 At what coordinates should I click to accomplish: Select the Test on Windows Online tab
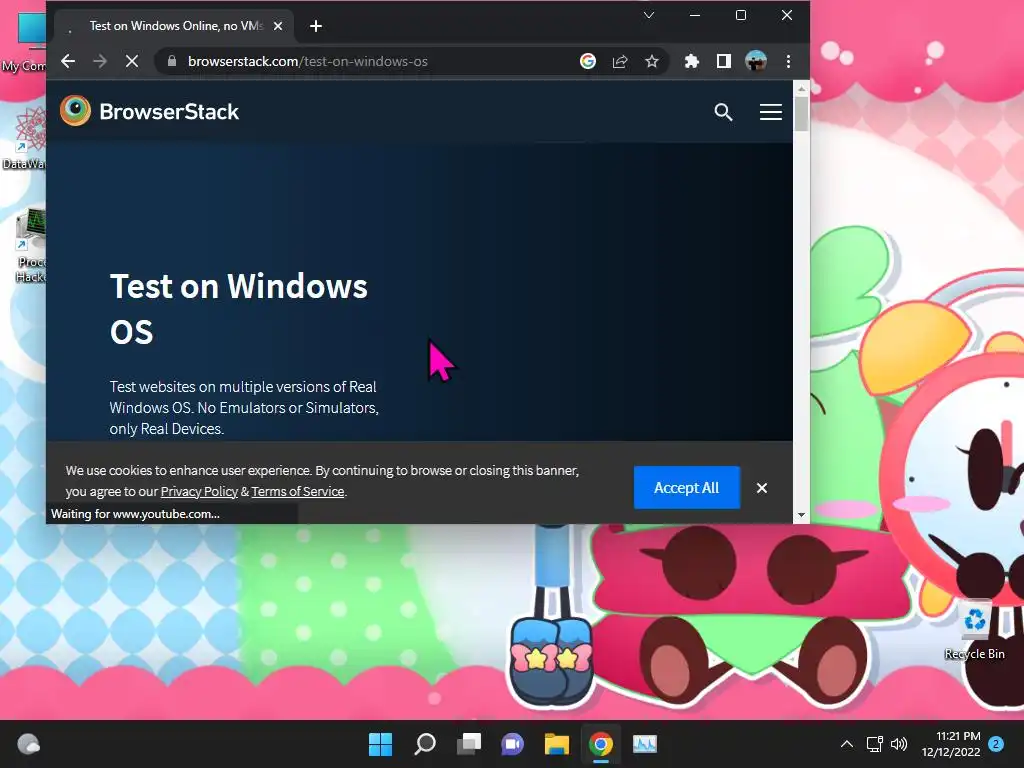point(175,26)
